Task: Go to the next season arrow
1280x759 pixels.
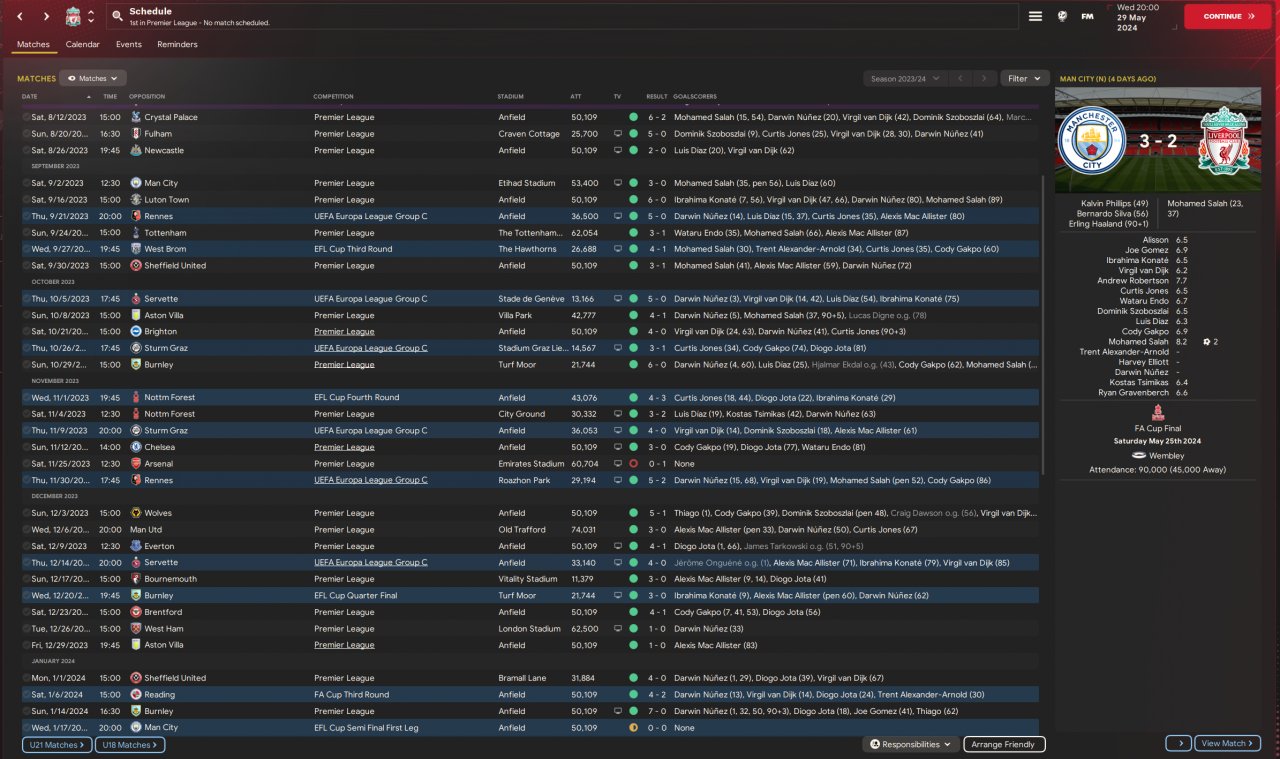Action: click(x=985, y=78)
